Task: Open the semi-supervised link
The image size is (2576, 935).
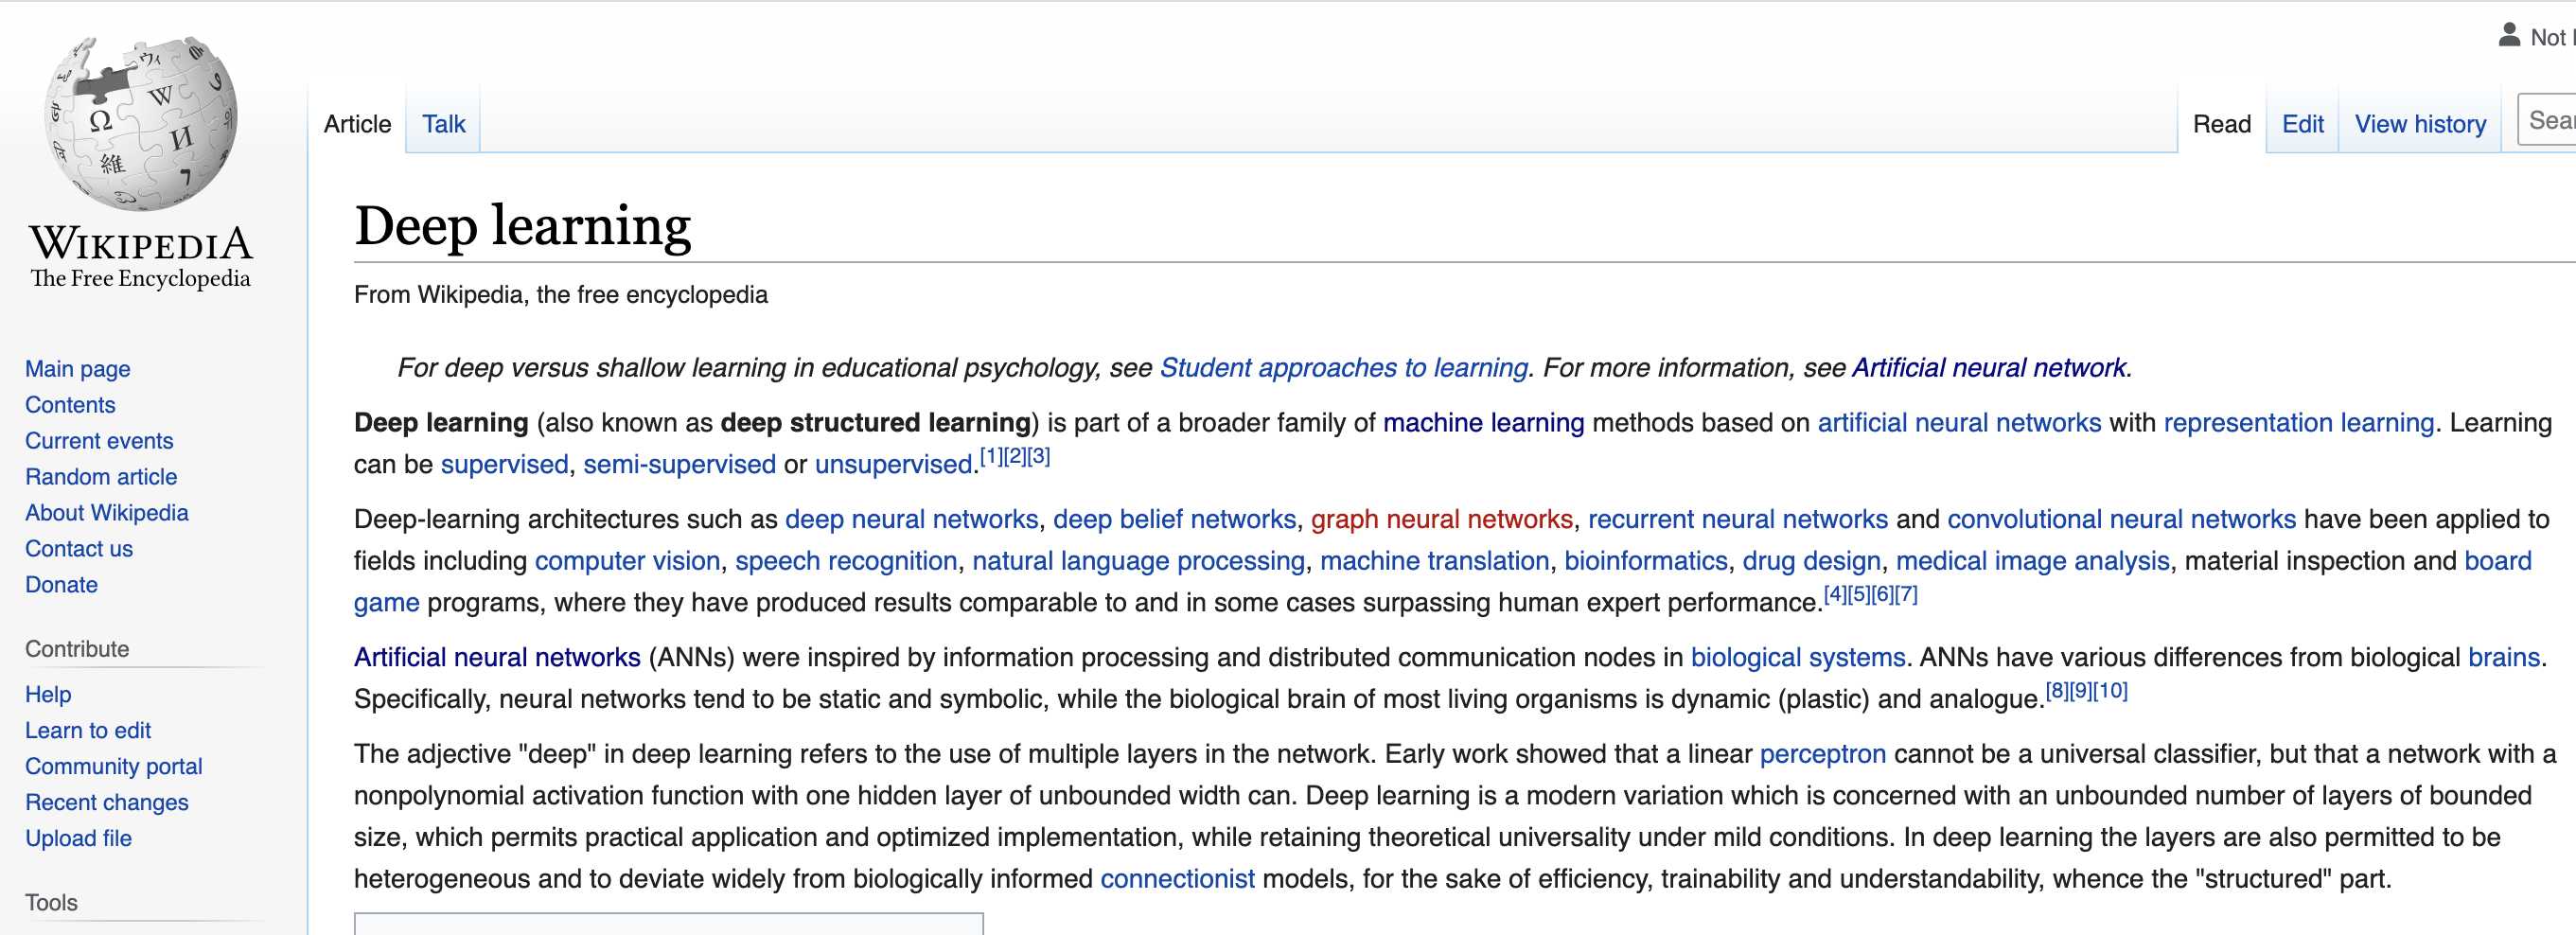Action: [x=680, y=465]
